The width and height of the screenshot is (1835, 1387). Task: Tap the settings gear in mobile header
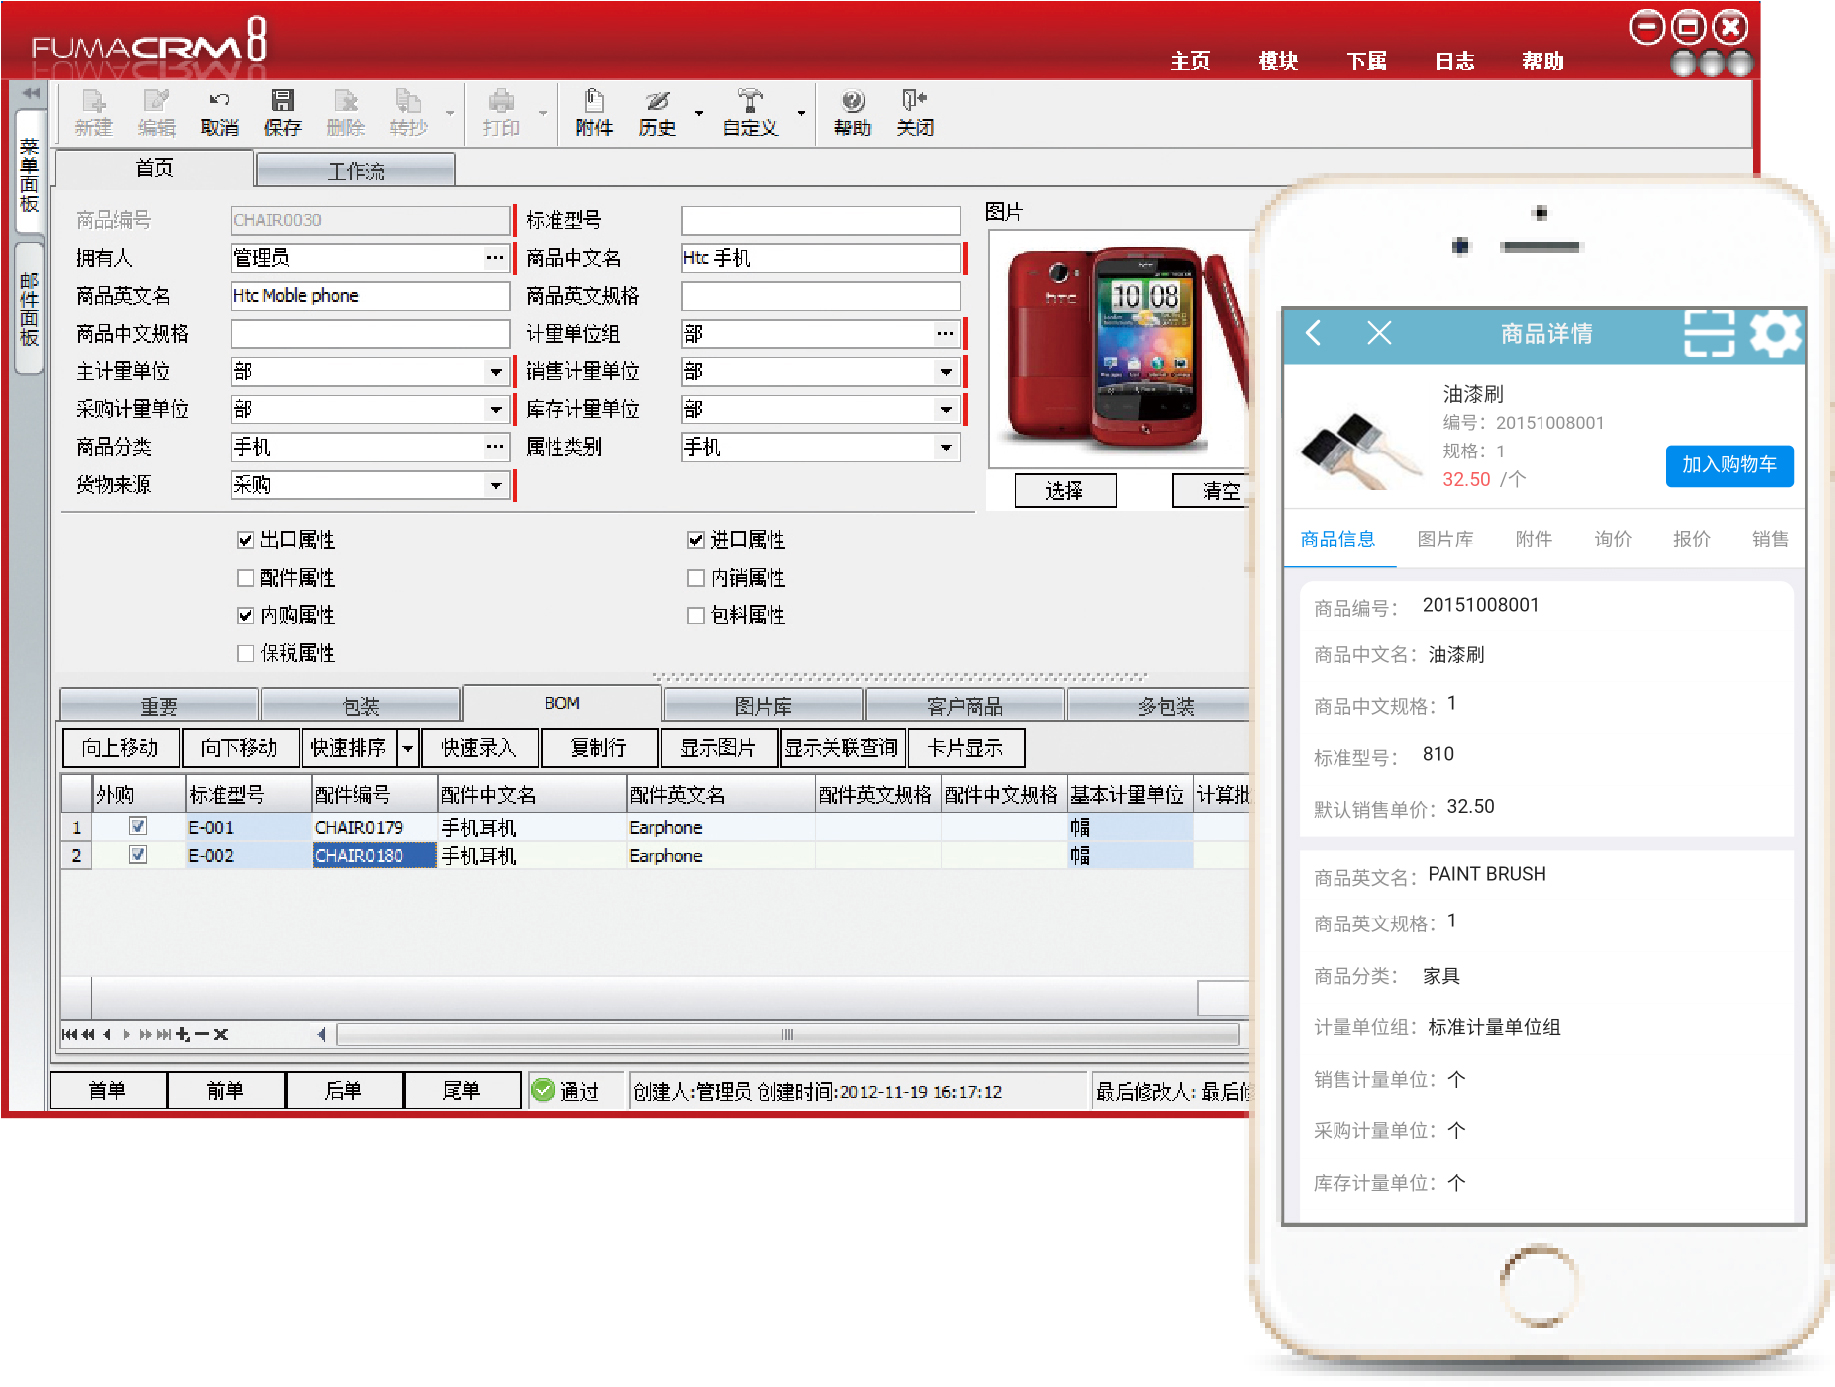1775,334
